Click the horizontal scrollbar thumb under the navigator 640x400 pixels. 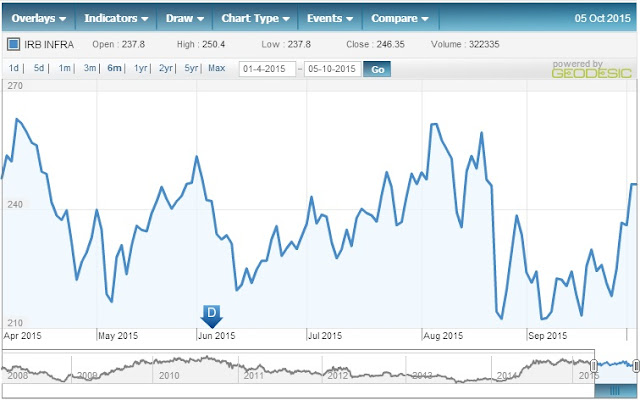[x=615, y=391]
